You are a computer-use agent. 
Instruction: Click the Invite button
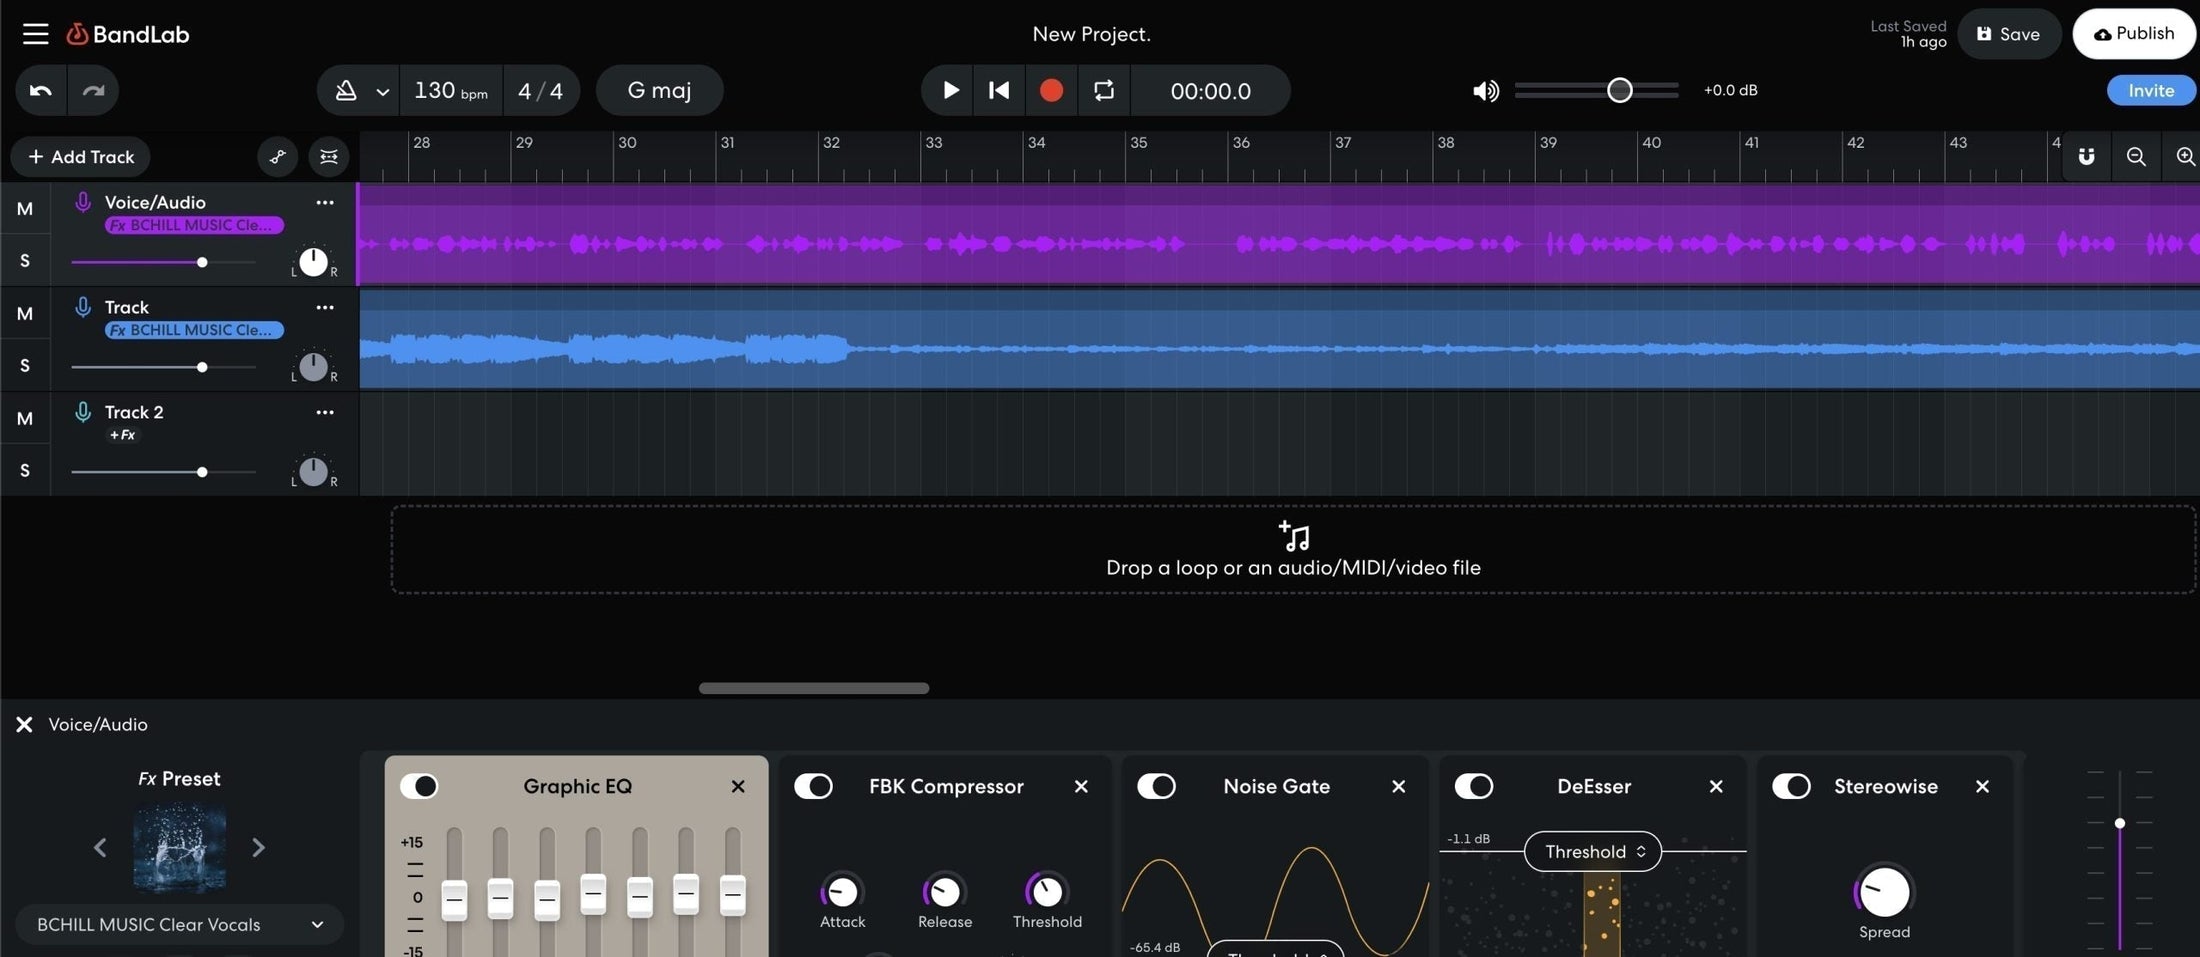(2151, 90)
